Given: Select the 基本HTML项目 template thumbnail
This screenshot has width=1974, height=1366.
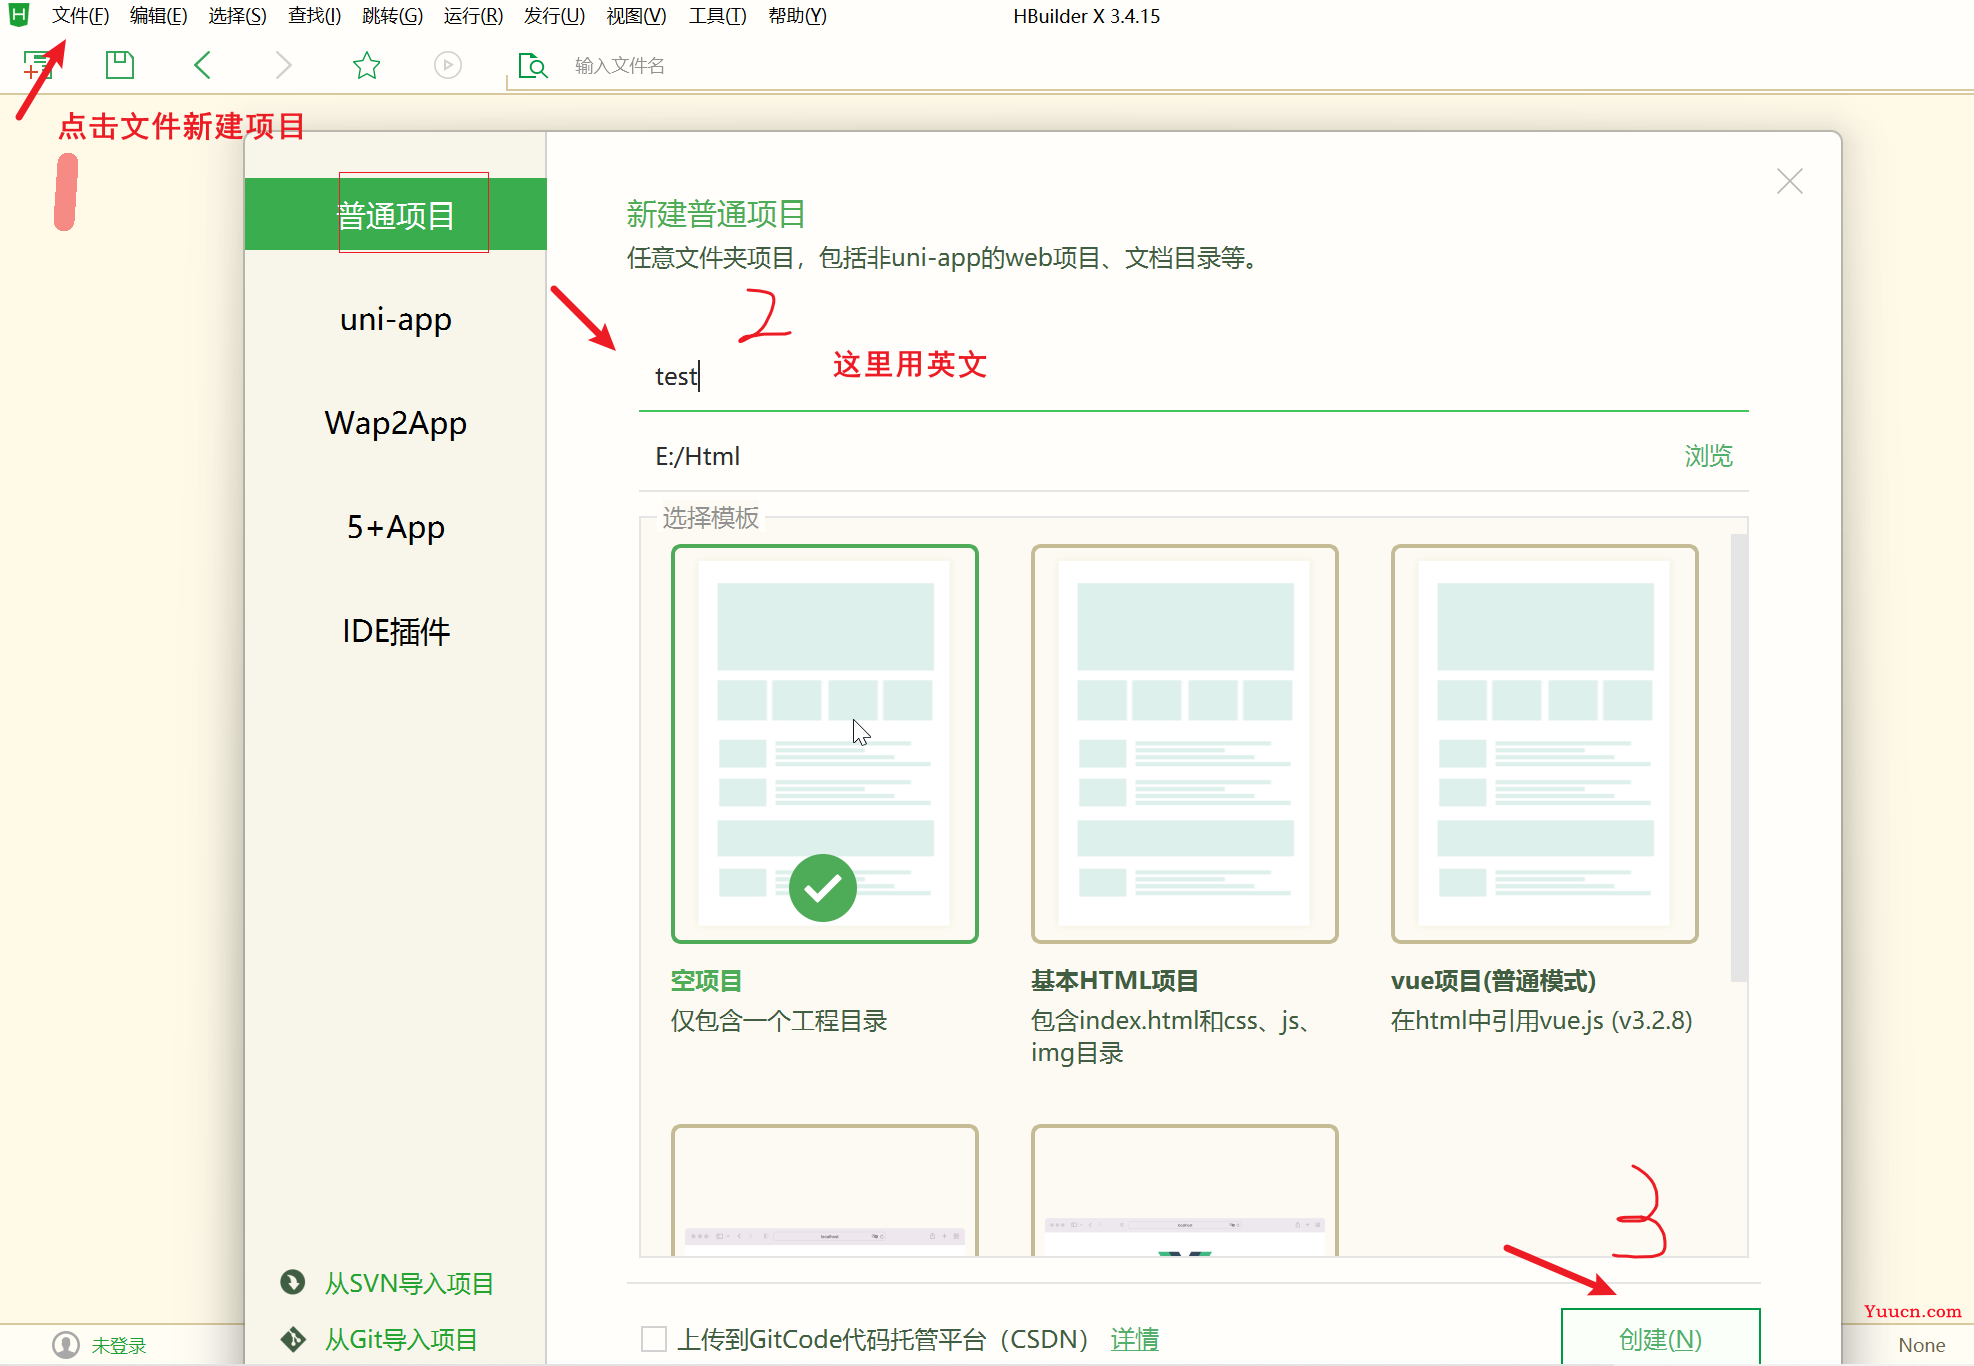Looking at the screenshot, I should pyautogui.click(x=1185, y=744).
